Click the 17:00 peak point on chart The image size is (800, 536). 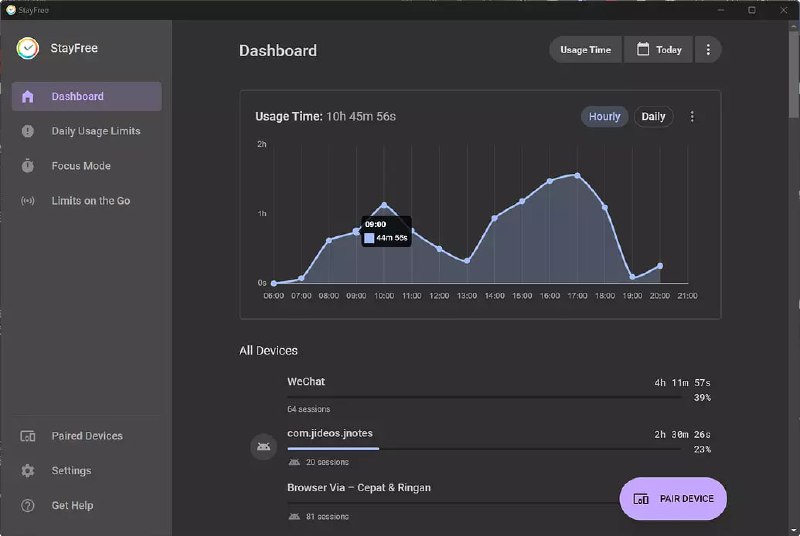(x=577, y=175)
